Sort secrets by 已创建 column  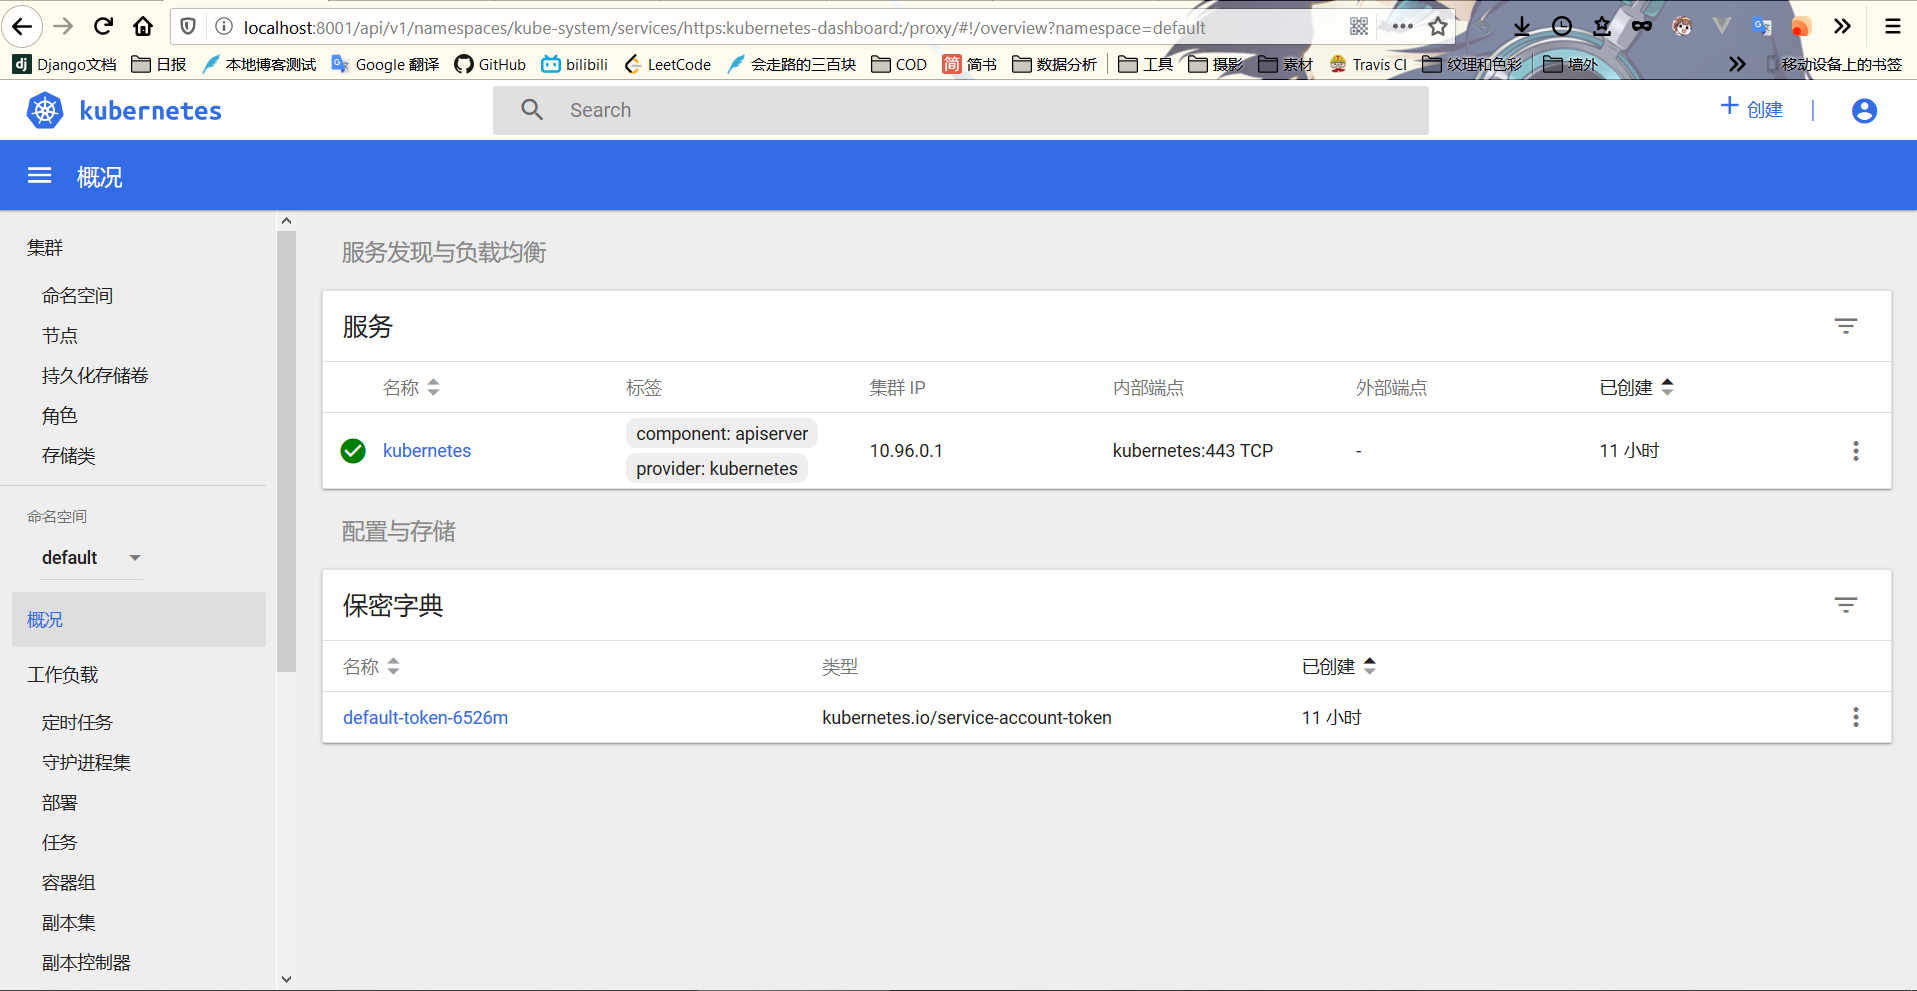(1339, 666)
